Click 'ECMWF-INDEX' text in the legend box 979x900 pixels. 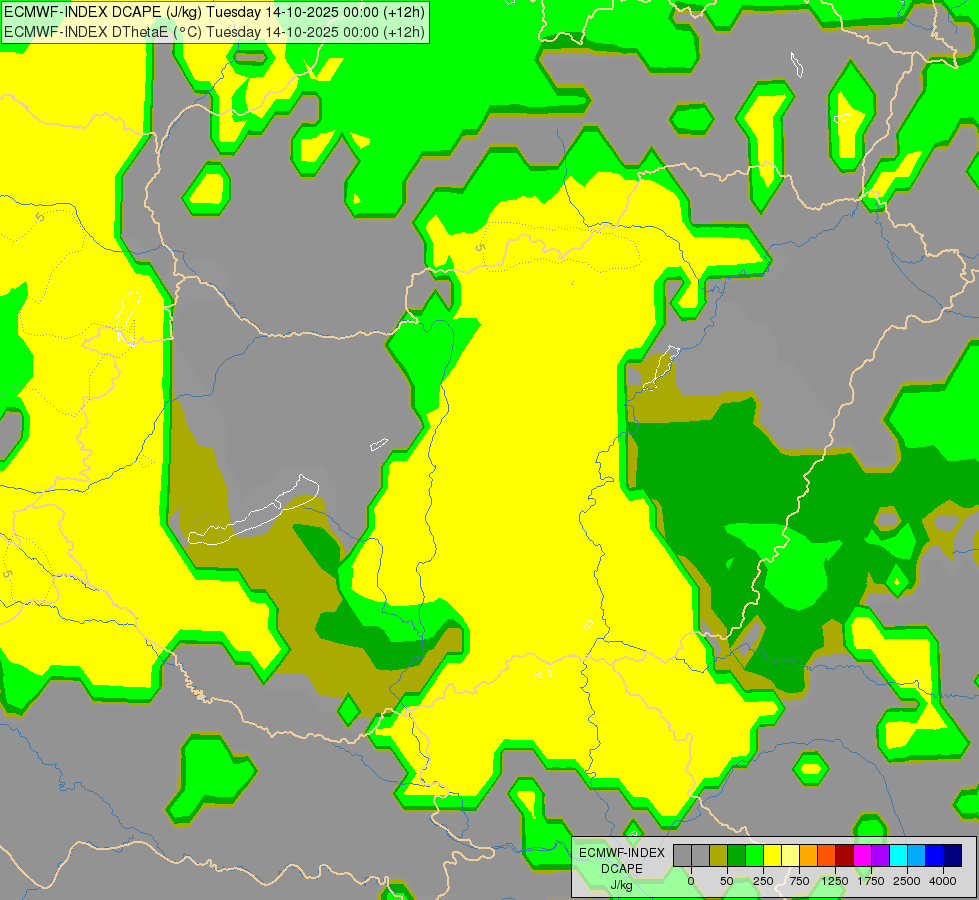622,853
